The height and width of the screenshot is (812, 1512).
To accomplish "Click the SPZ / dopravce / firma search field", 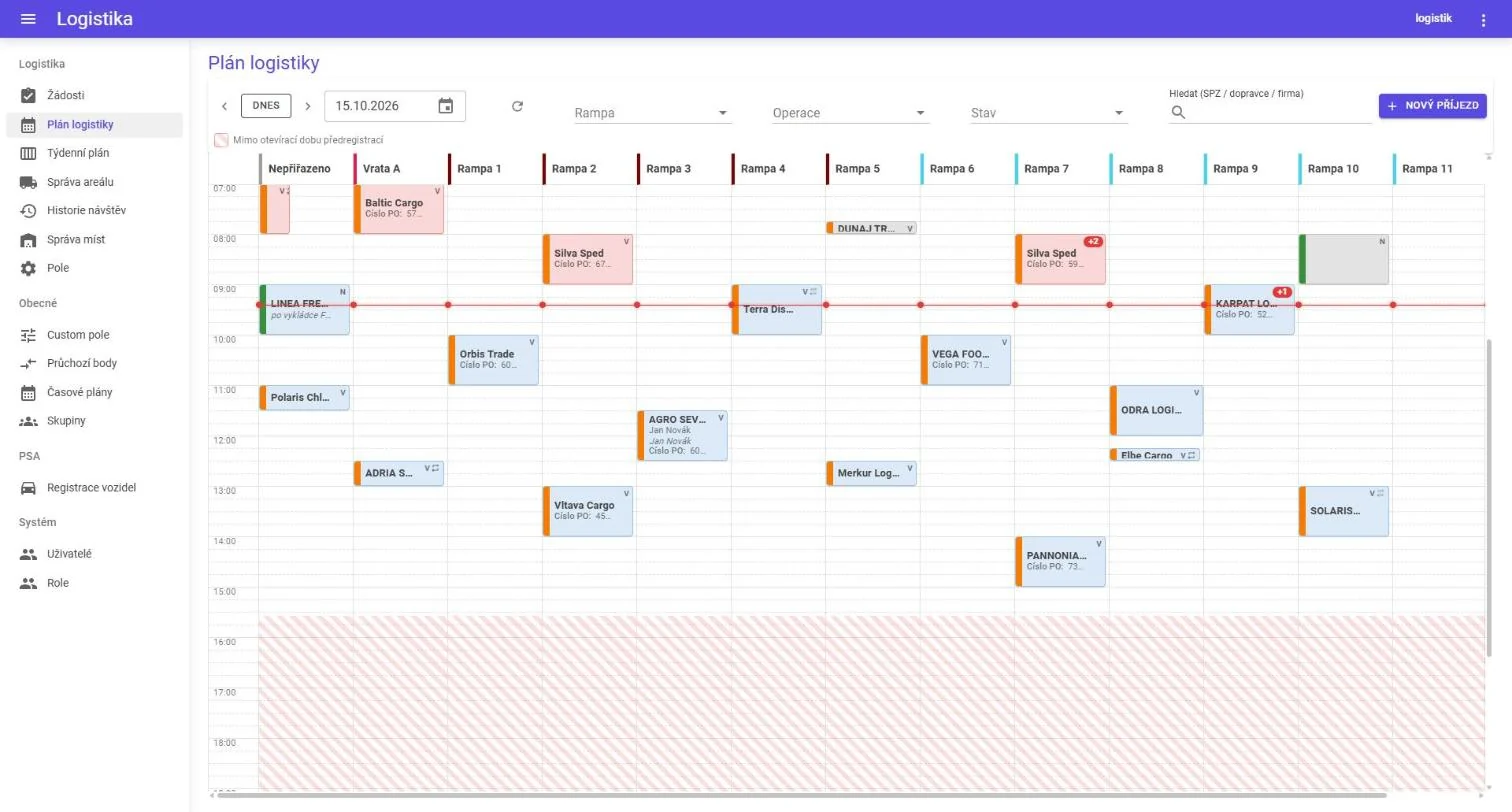I will [1270, 112].
